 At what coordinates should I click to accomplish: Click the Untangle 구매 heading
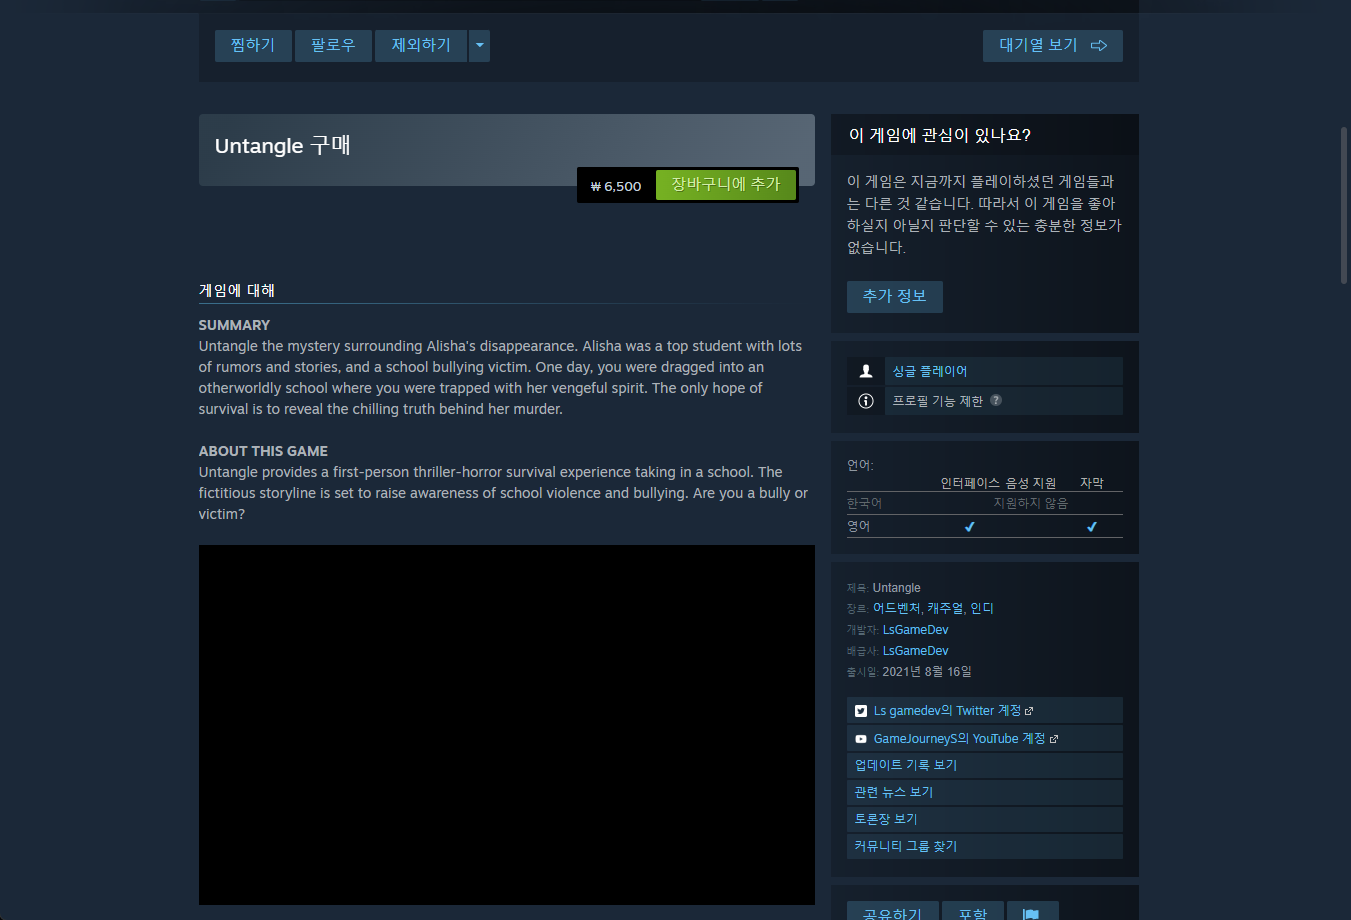[283, 146]
